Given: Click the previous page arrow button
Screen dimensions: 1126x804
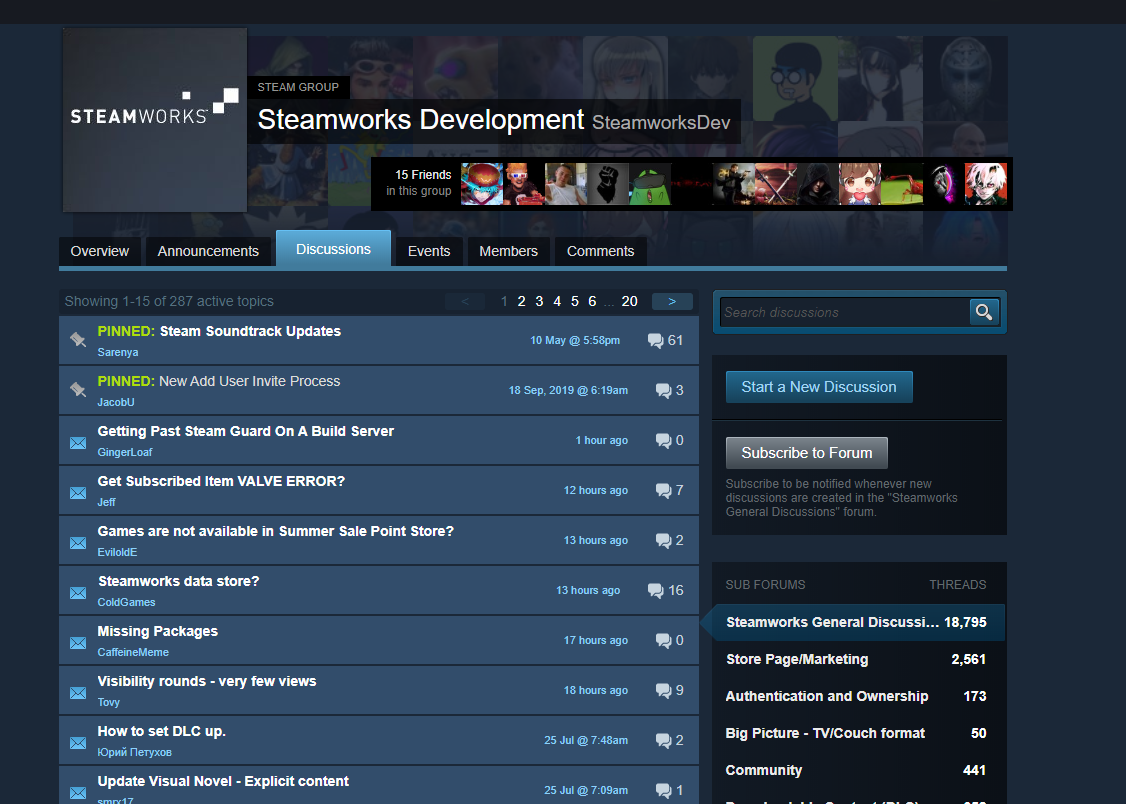Looking at the screenshot, I should coord(465,302).
